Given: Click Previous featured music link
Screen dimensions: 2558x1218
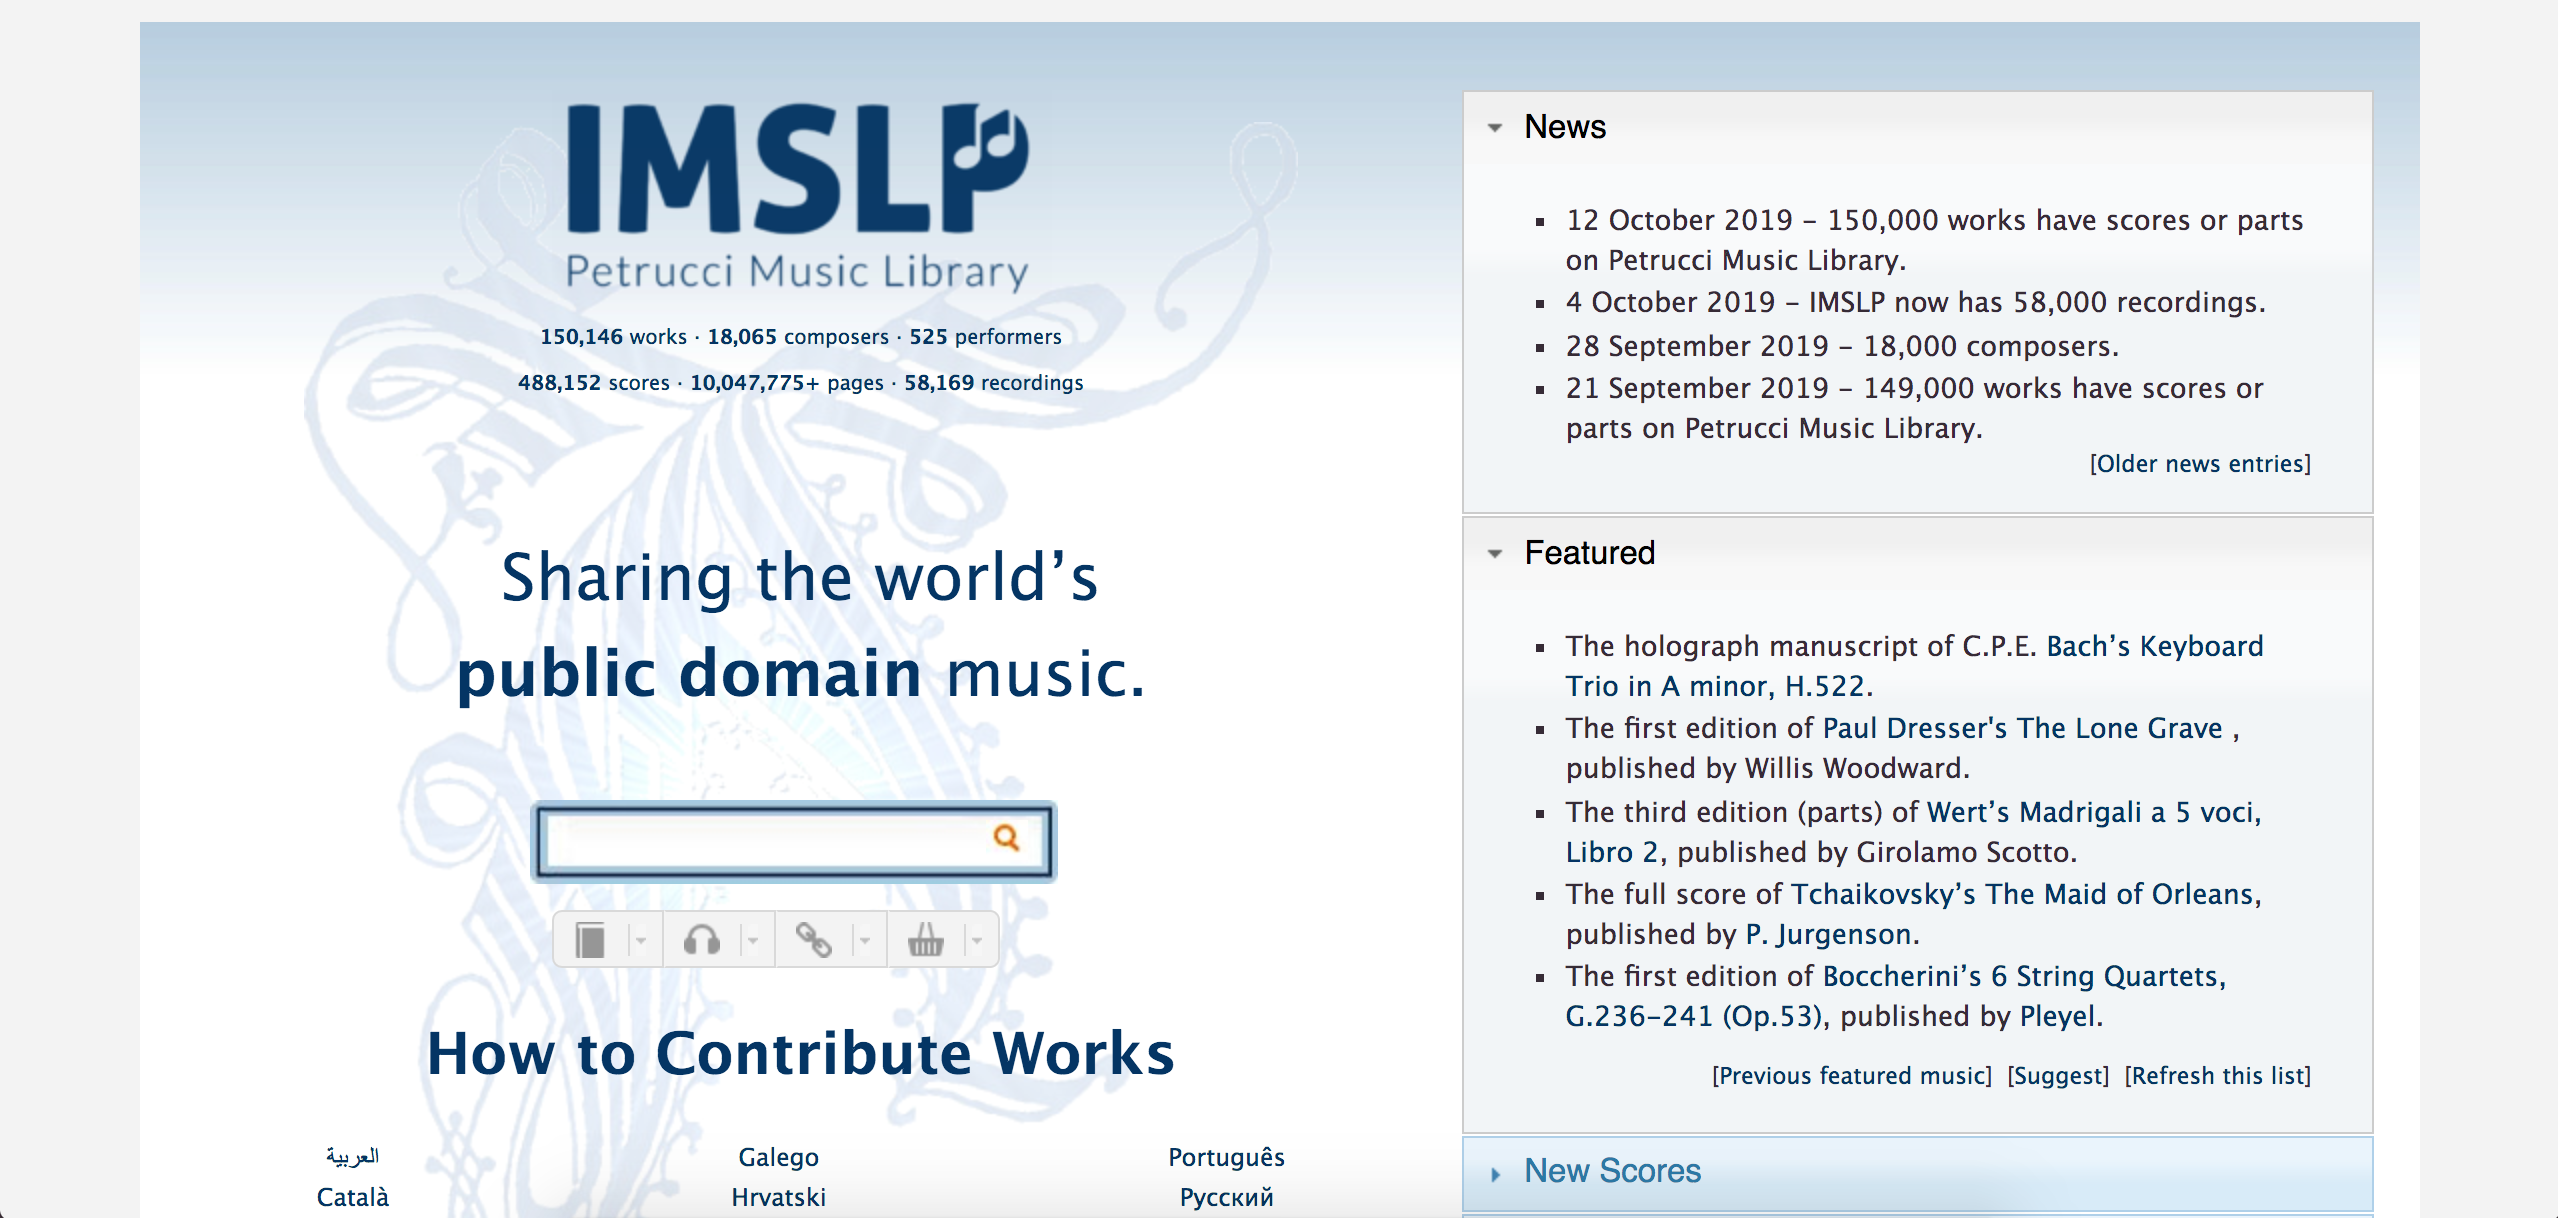Looking at the screenshot, I should coord(1852,1076).
